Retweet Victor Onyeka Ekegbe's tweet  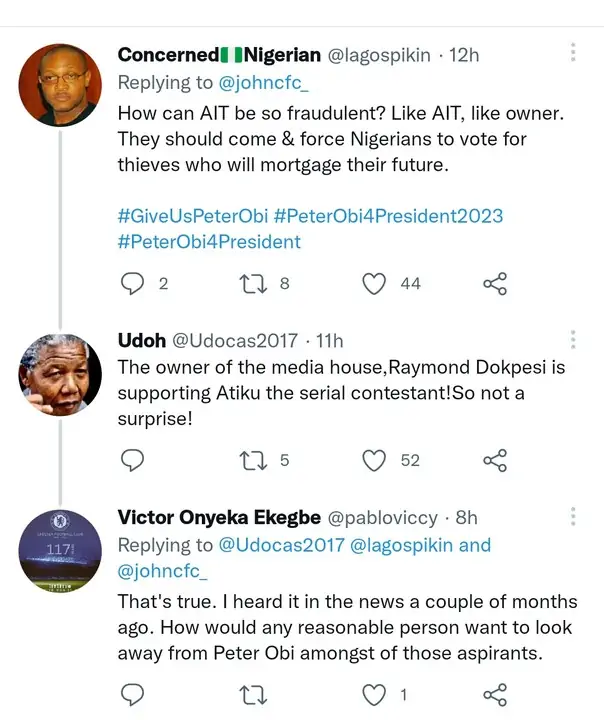[254, 694]
